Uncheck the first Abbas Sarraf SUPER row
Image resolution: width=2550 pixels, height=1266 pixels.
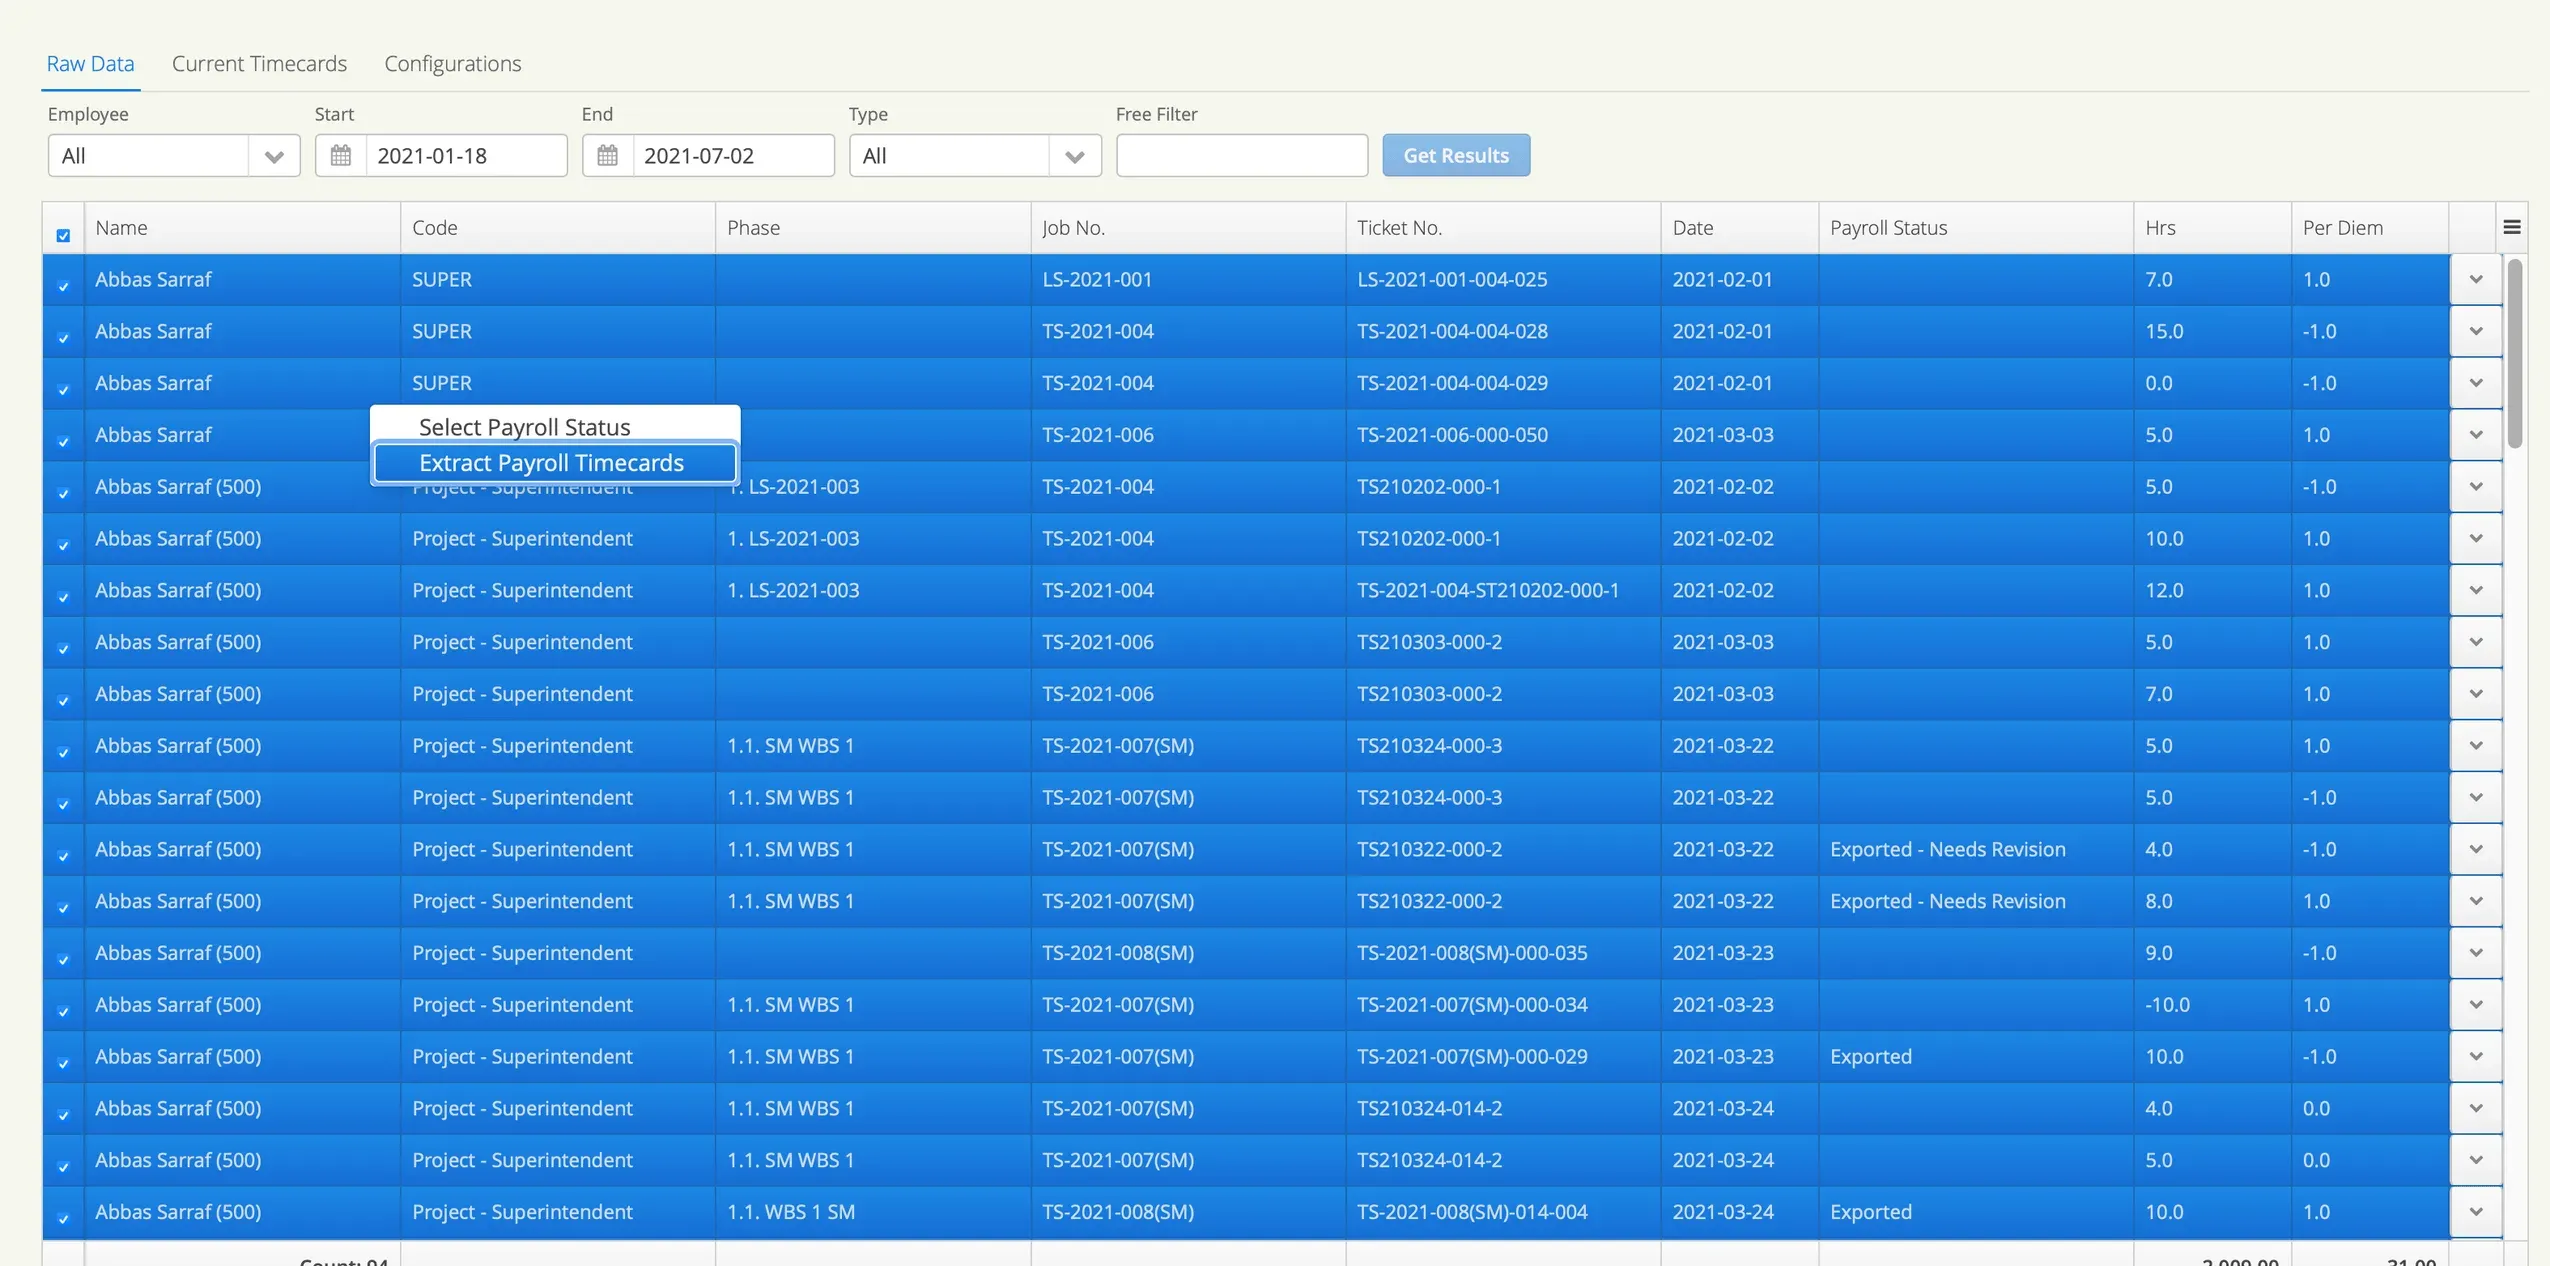[x=63, y=285]
